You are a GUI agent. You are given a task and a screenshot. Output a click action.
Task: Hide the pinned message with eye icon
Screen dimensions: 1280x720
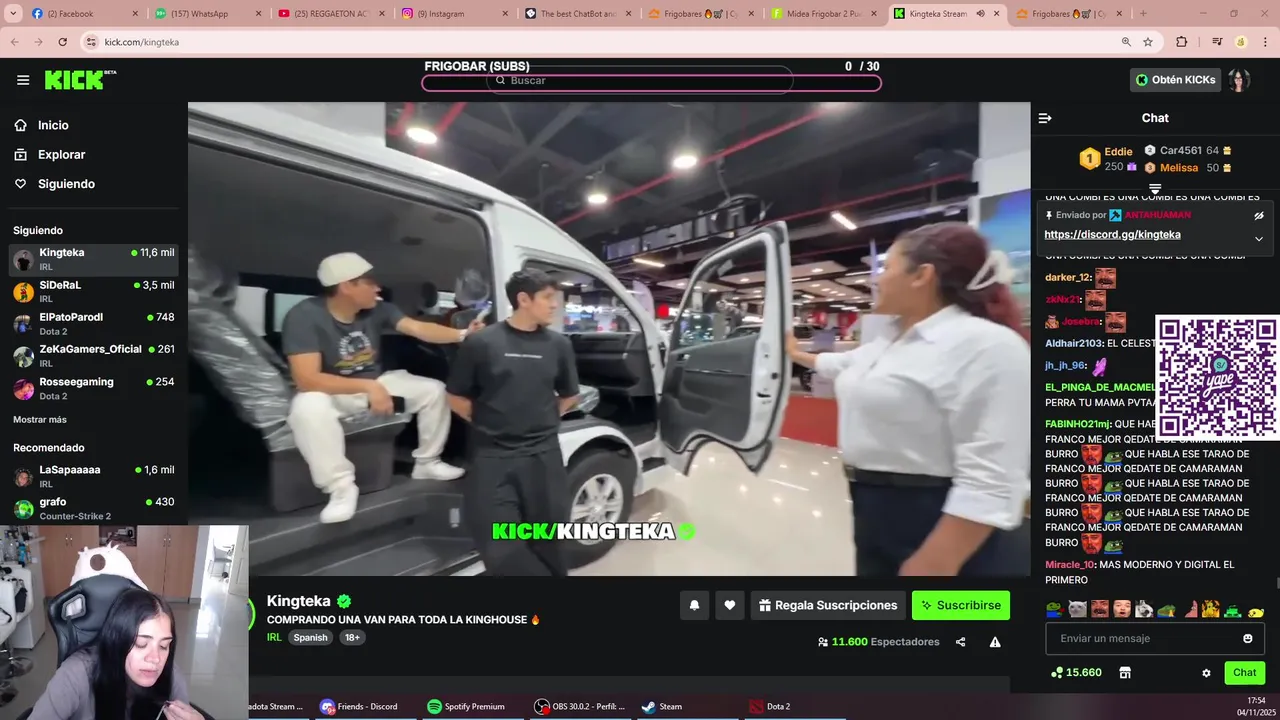click(1259, 215)
